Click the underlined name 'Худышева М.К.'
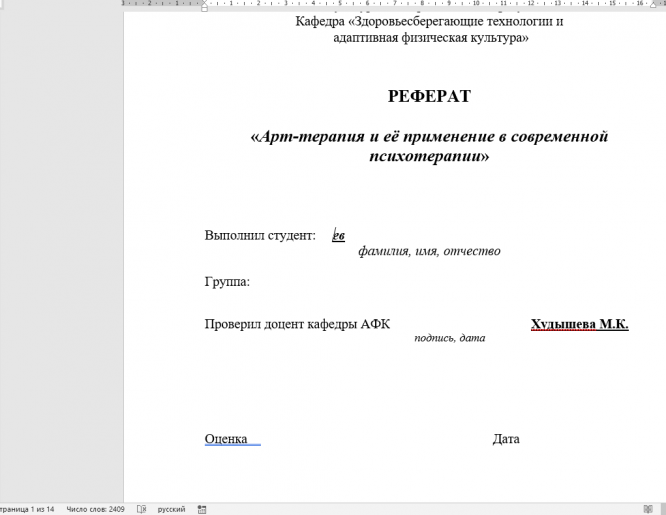This screenshot has width=666, height=515. pyautogui.click(x=579, y=324)
